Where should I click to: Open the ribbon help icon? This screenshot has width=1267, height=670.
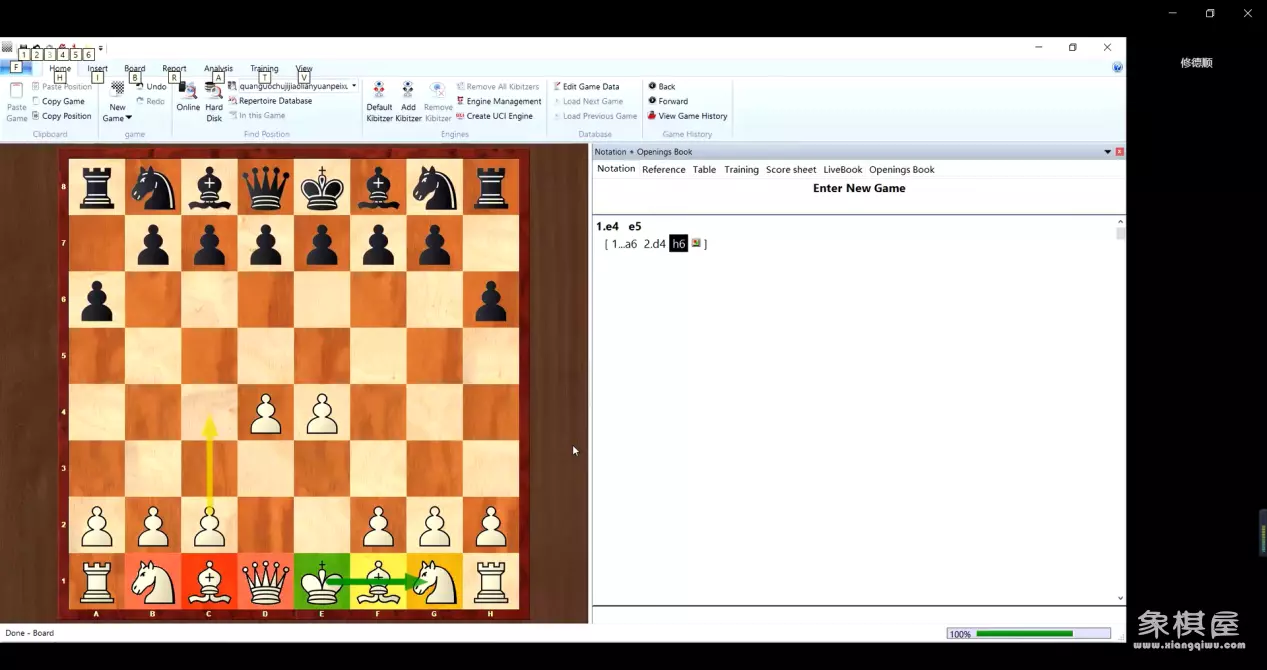[x=1117, y=68]
